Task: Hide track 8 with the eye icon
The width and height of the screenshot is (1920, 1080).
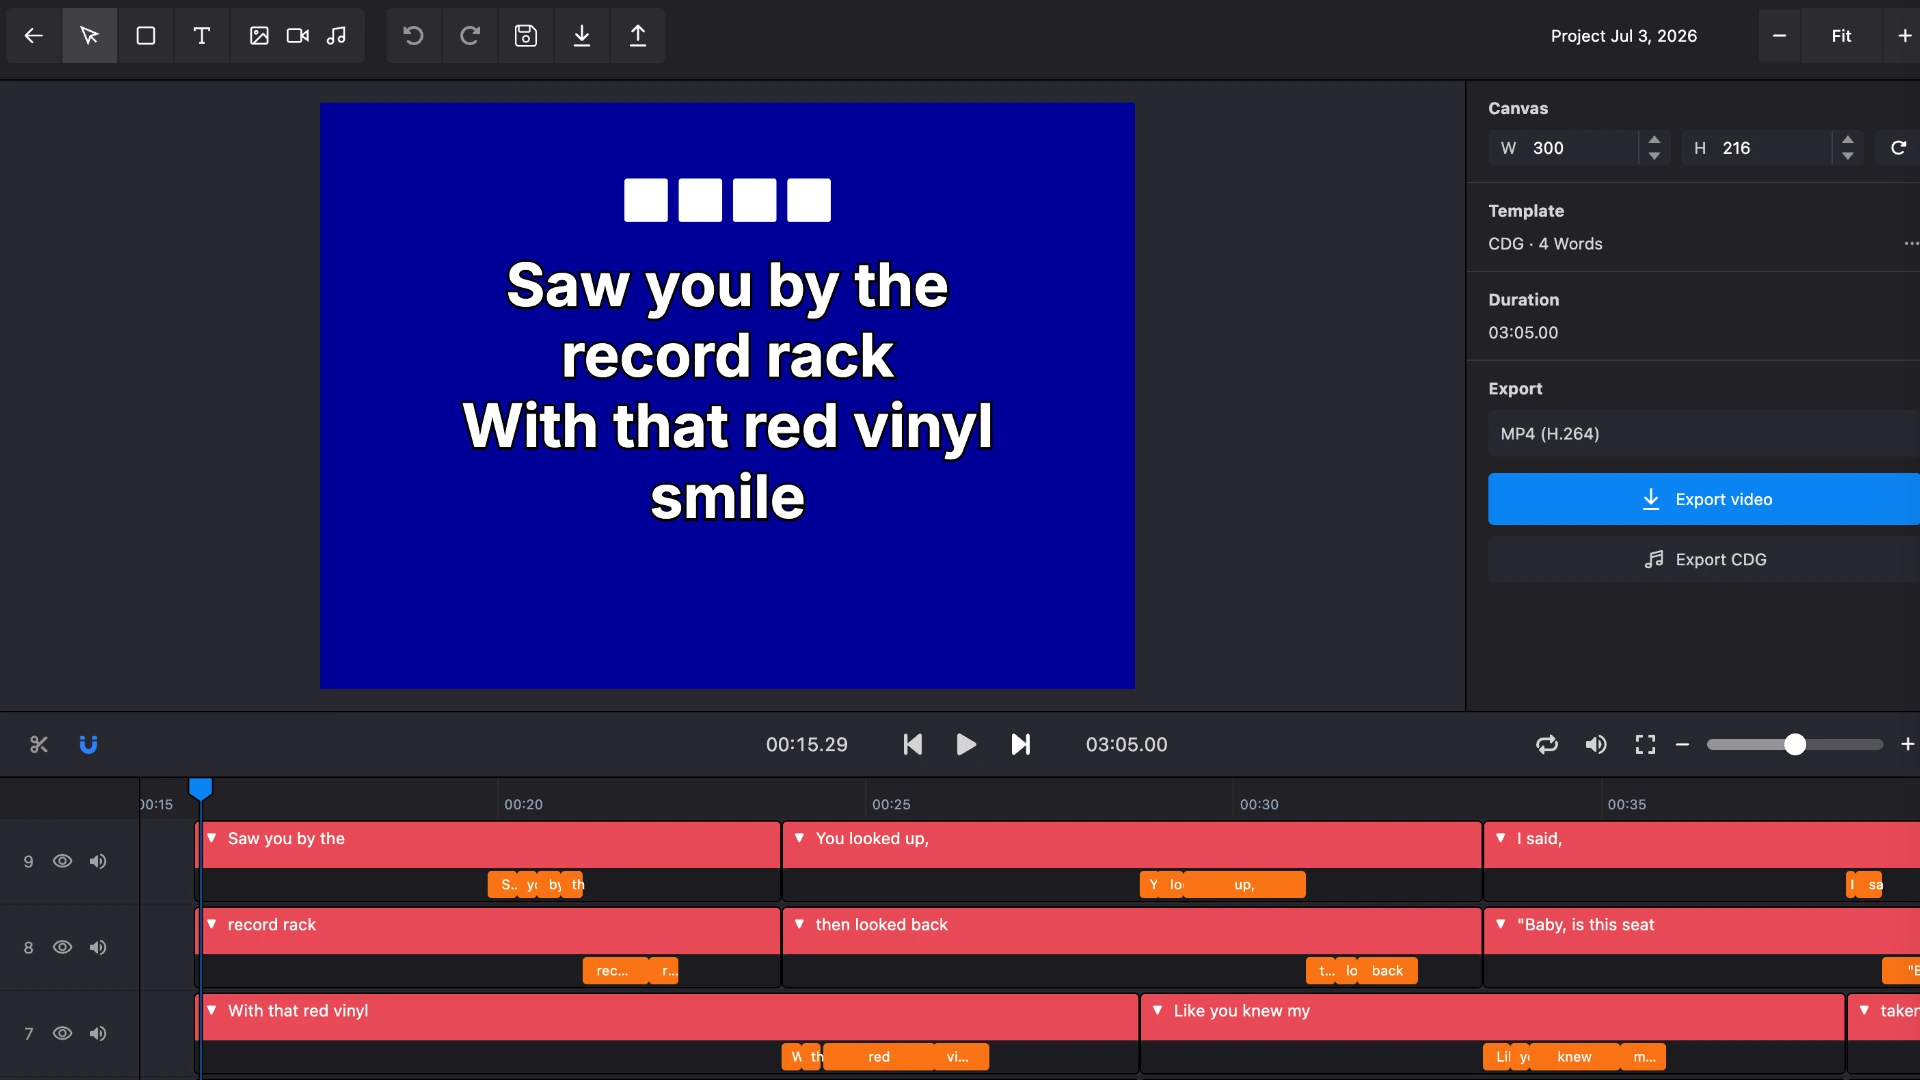Action: pyautogui.click(x=62, y=947)
